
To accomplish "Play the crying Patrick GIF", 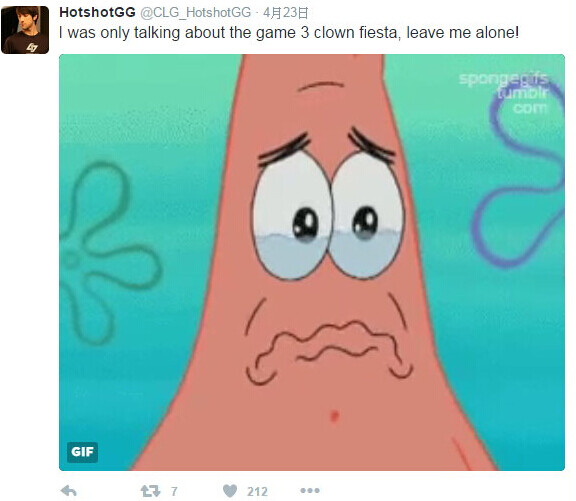I will (x=312, y=262).
